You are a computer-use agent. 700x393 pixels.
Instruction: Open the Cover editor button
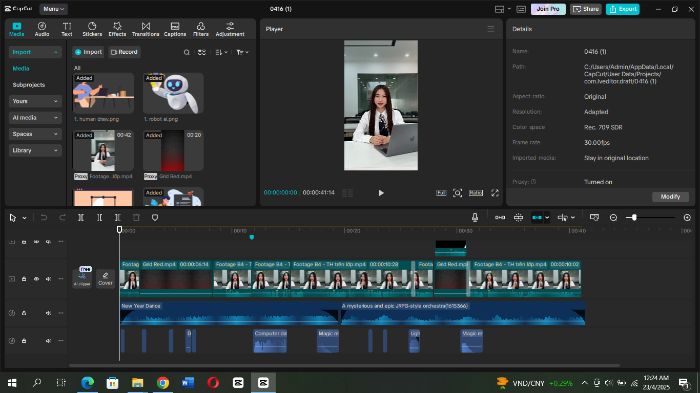pyautogui.click(x=105, y=278)
